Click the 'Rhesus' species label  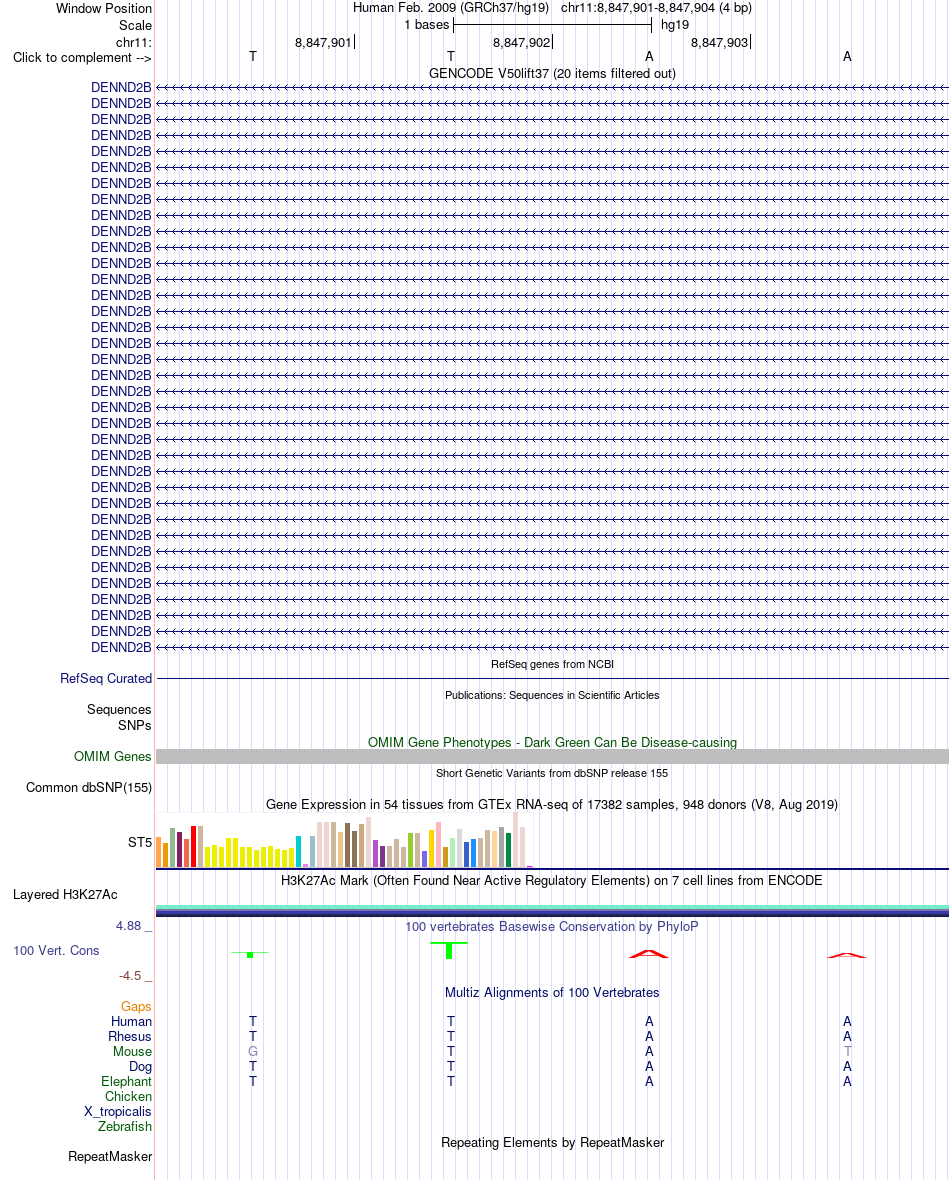tap(130, 1036)
